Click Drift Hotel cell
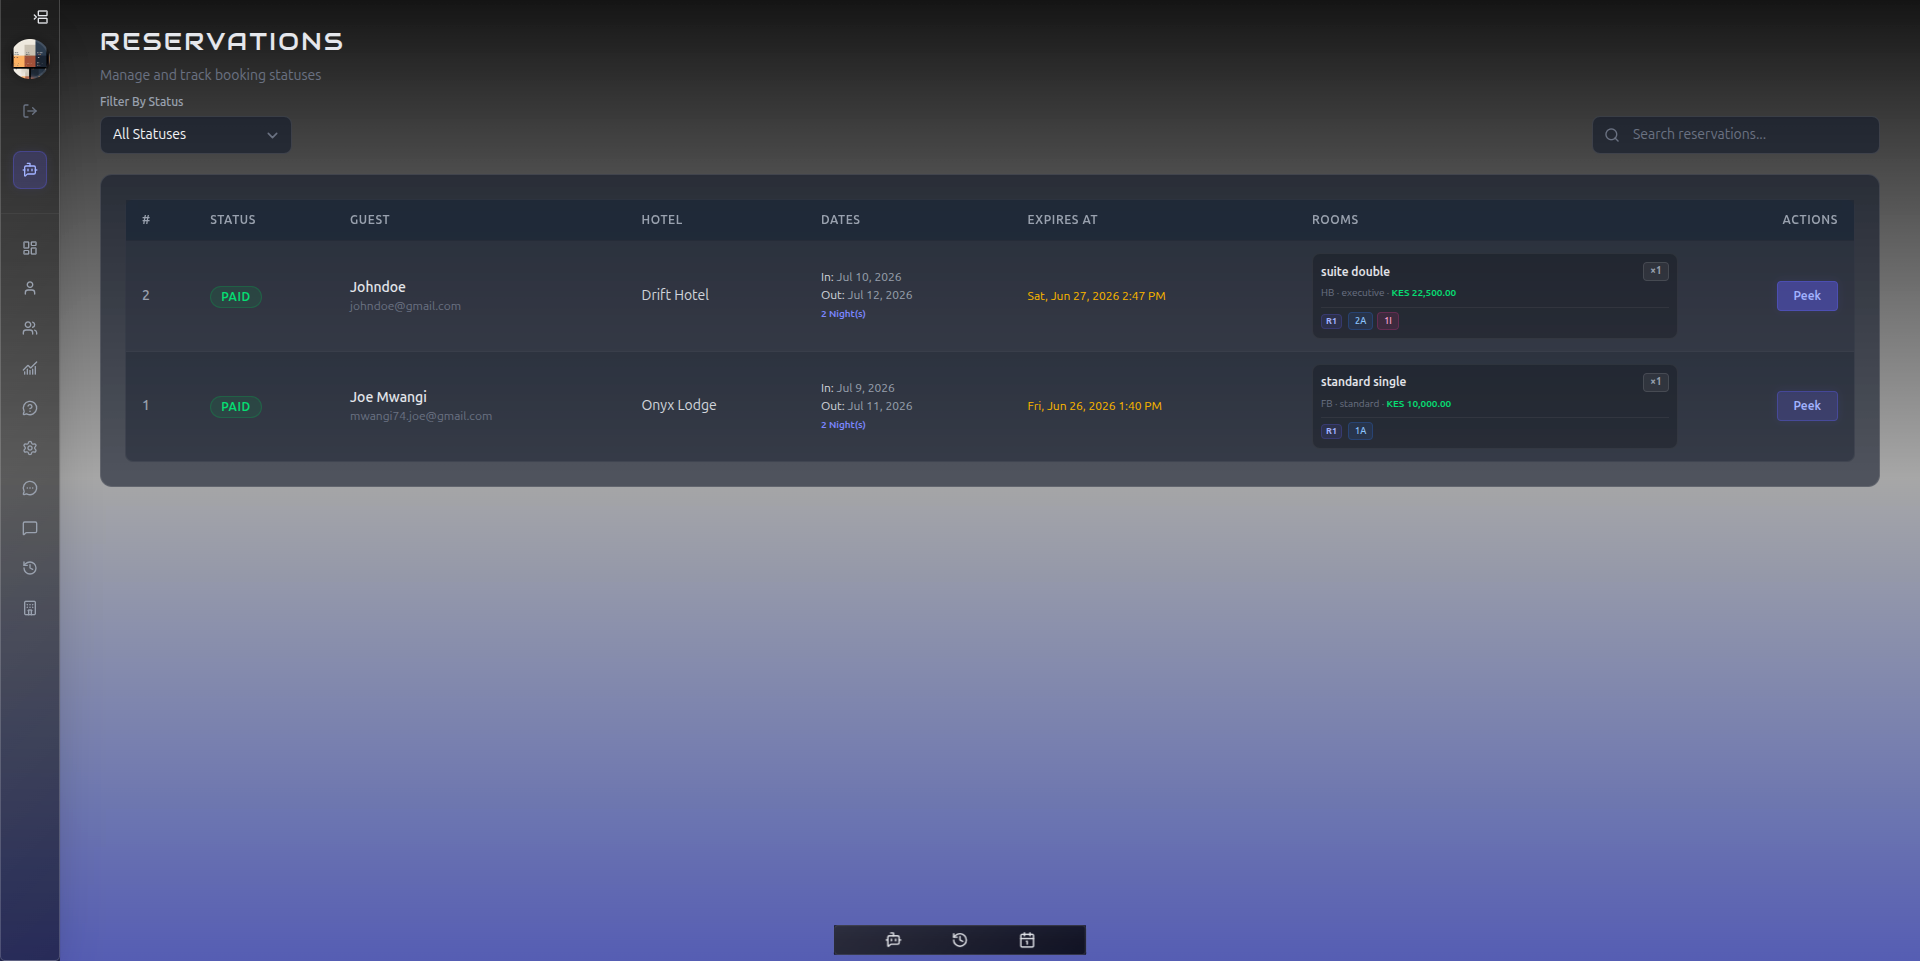 click(675, 295)
